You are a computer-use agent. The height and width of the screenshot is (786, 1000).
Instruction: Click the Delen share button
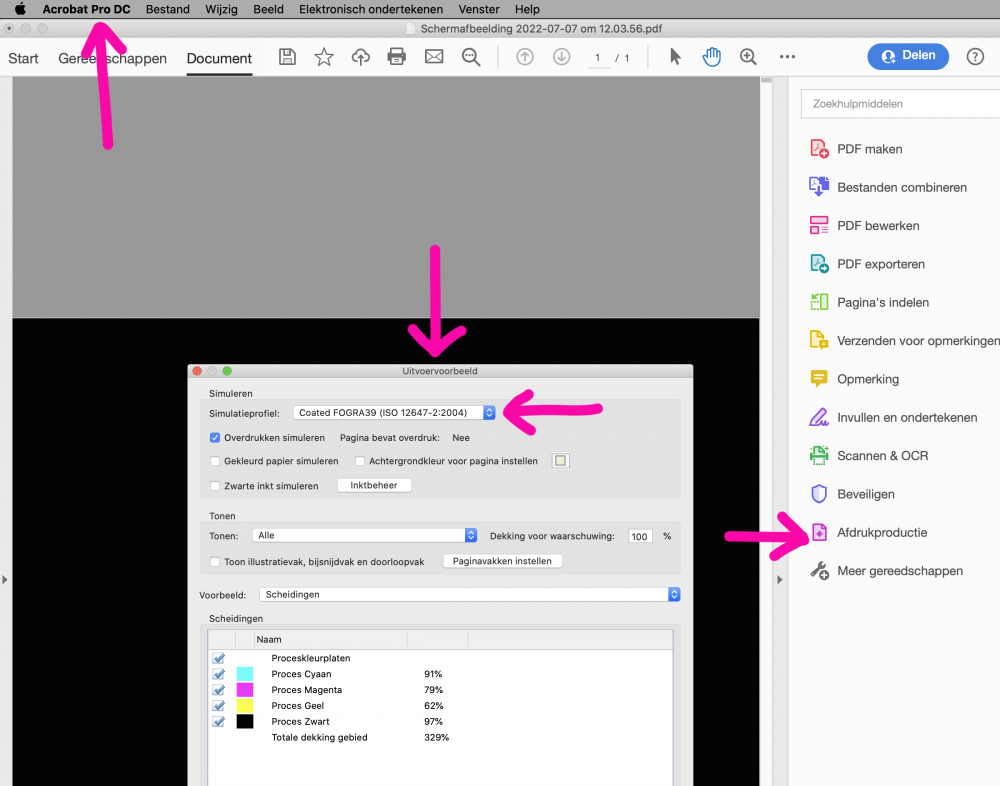click(908, 56)
